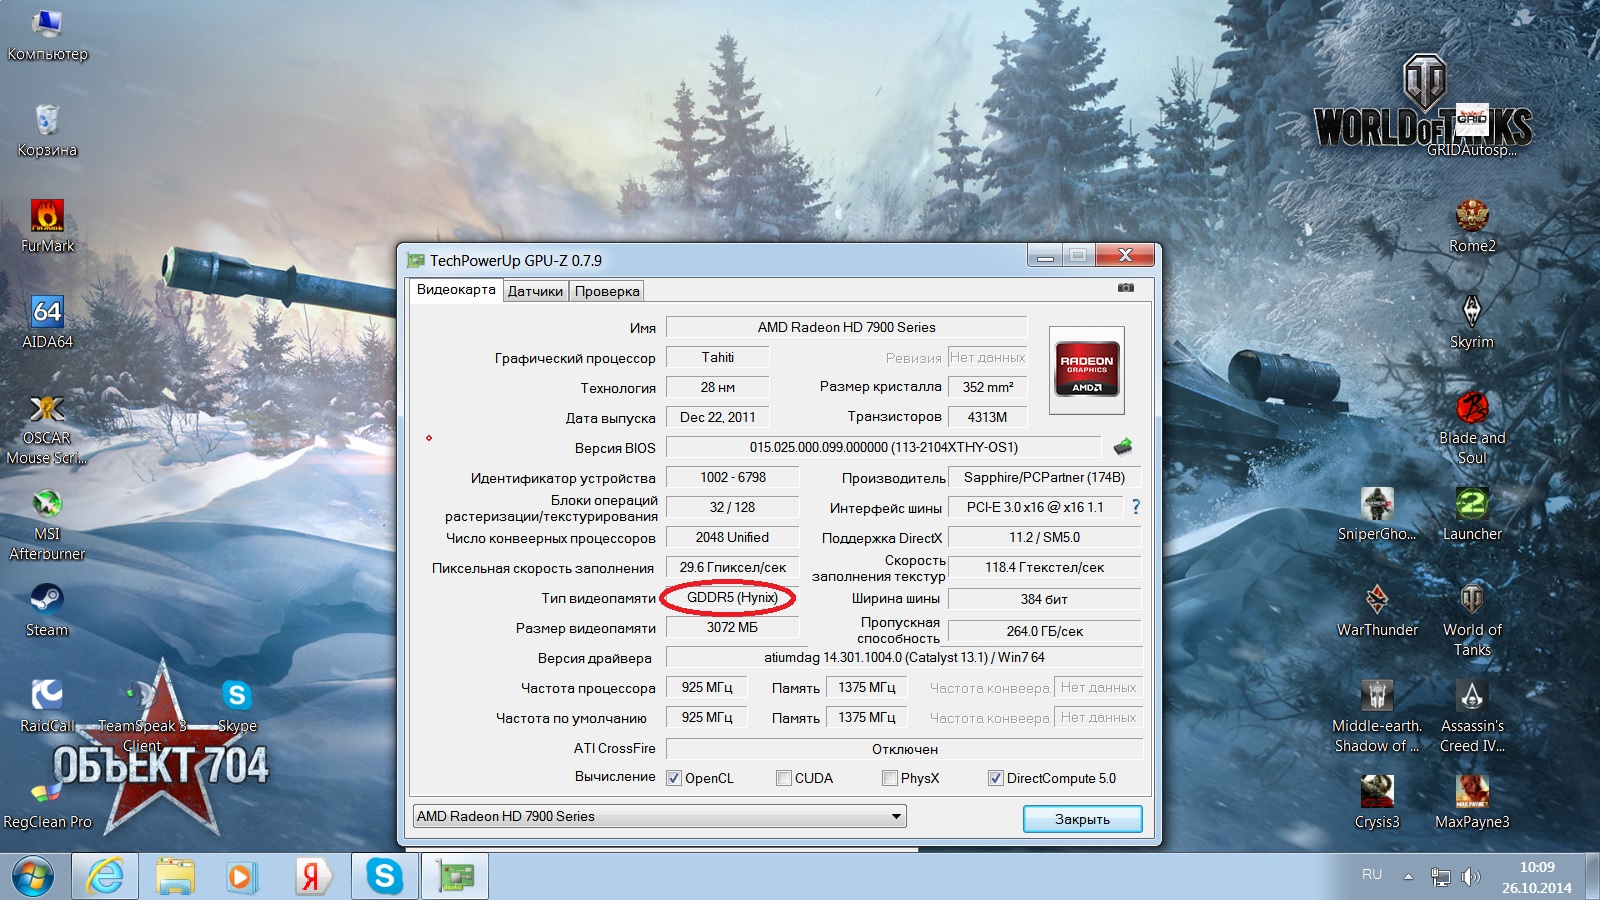Screen dimensions: 1600x900
Task: Toggle the DirectCompute 5.0 checkbox
Action: [x=996, y=778]
